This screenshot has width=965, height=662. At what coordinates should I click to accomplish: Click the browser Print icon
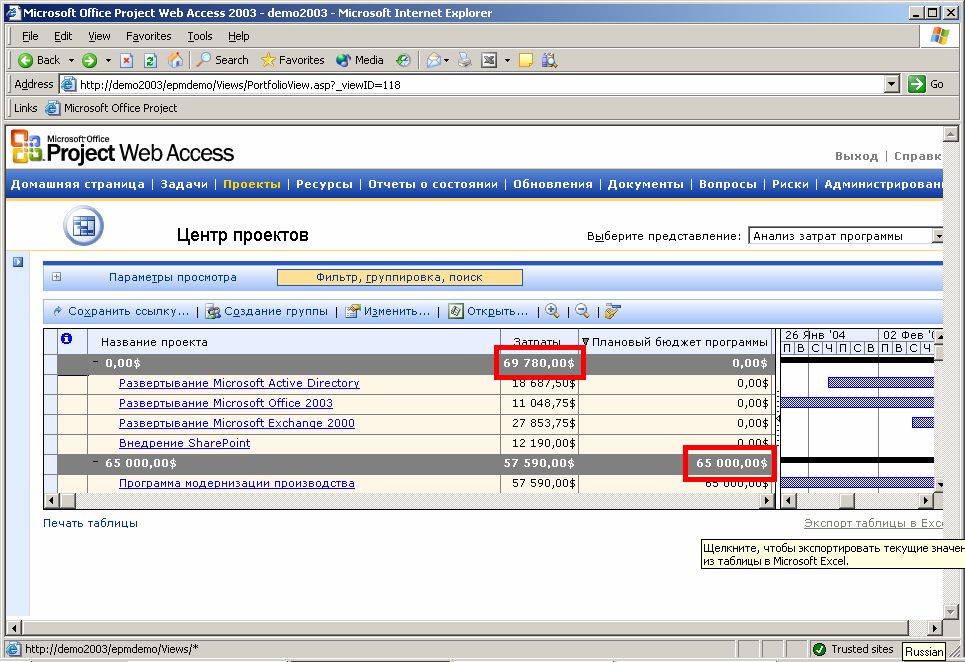coord(464,60)
